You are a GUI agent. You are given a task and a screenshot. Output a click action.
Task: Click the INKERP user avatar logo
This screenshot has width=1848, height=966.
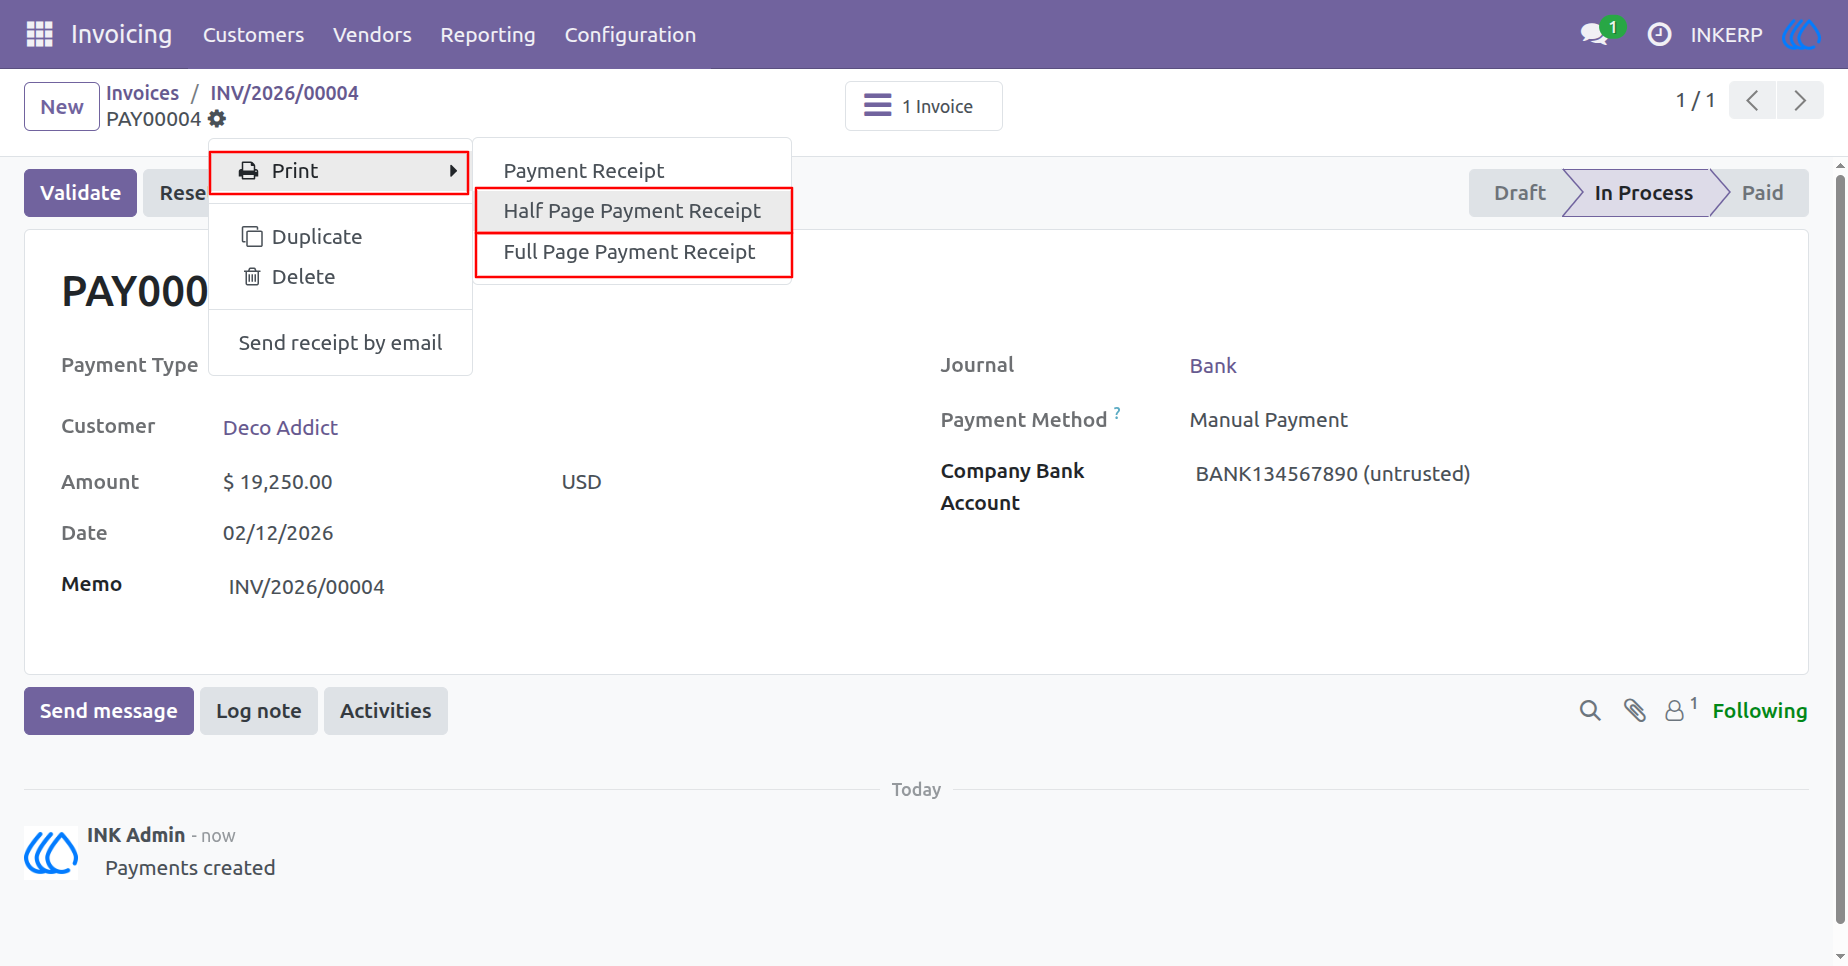coord(1801,34)
